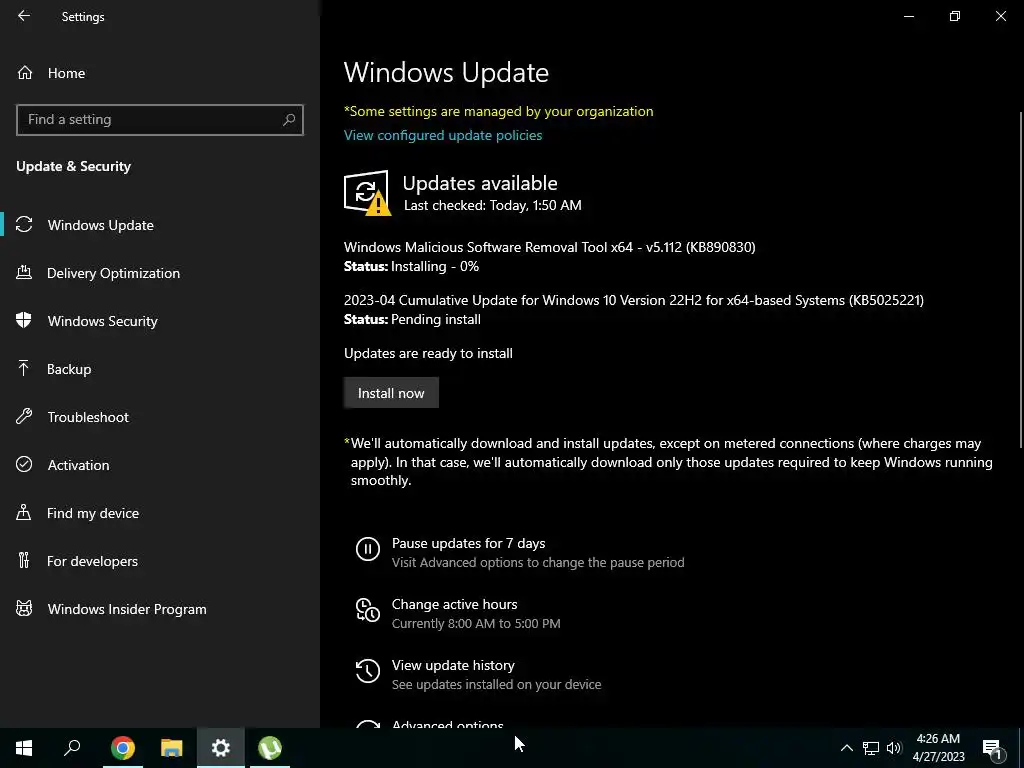Image resolution: width=1024 pixels, height=768 pixels.
Task: Click the Activation checkmark icon
Action: 24,464
